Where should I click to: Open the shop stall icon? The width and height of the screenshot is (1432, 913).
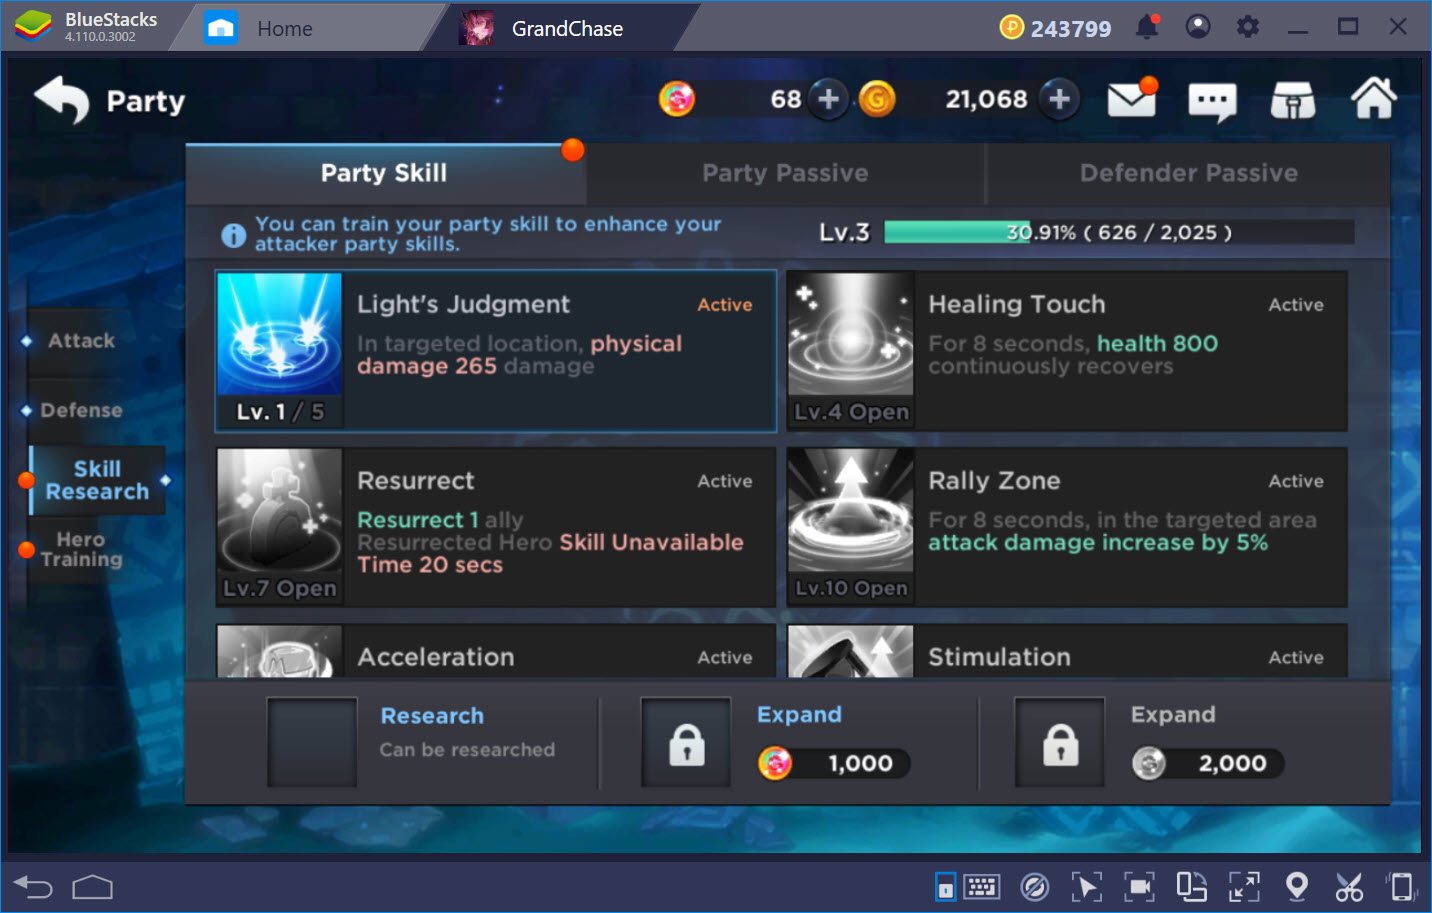tap(1293, 100)
